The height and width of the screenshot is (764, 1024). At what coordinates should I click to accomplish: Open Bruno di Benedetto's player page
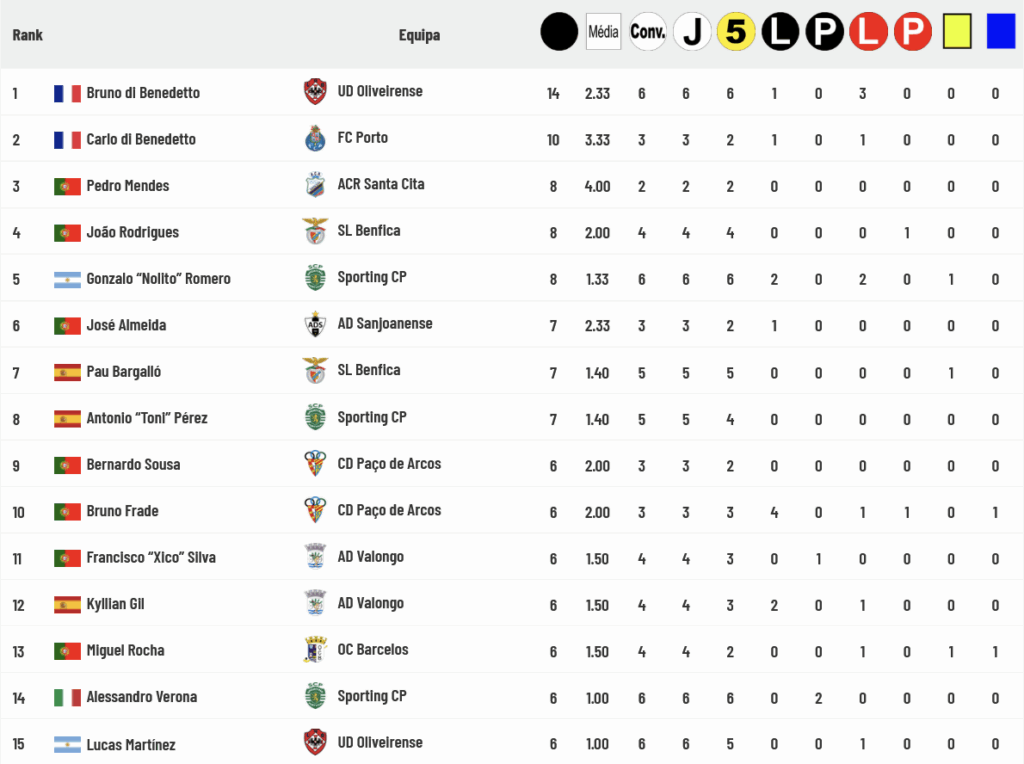143,93
